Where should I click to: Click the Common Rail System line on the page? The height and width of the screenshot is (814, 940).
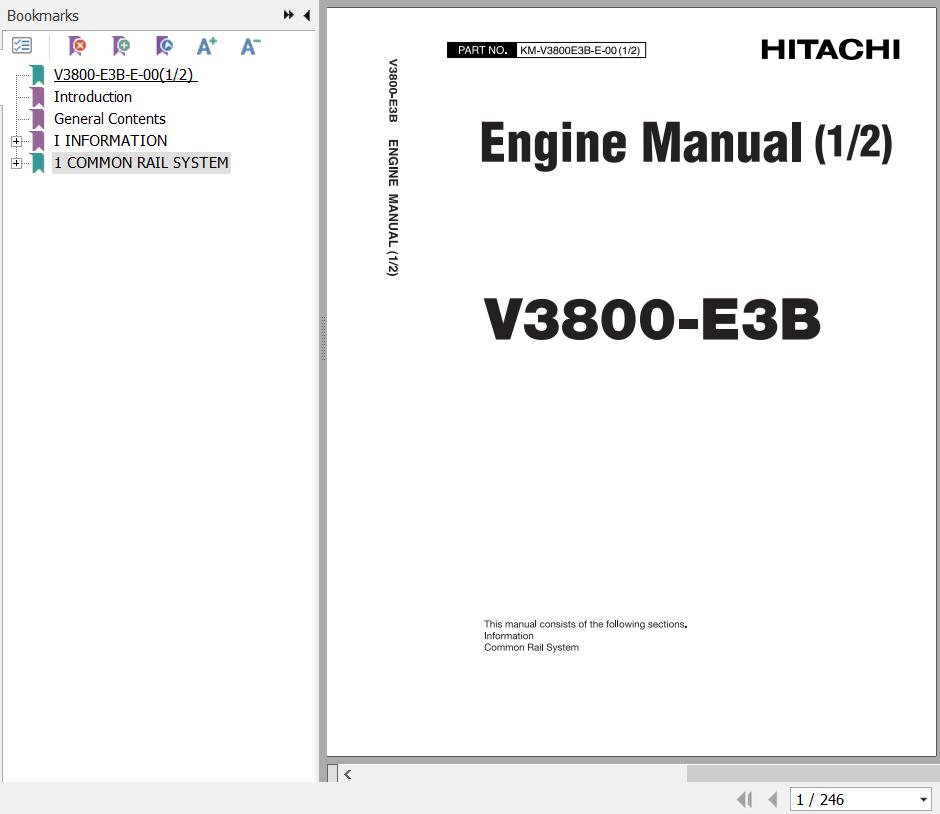pyautogui.click(x=531, y=647)
